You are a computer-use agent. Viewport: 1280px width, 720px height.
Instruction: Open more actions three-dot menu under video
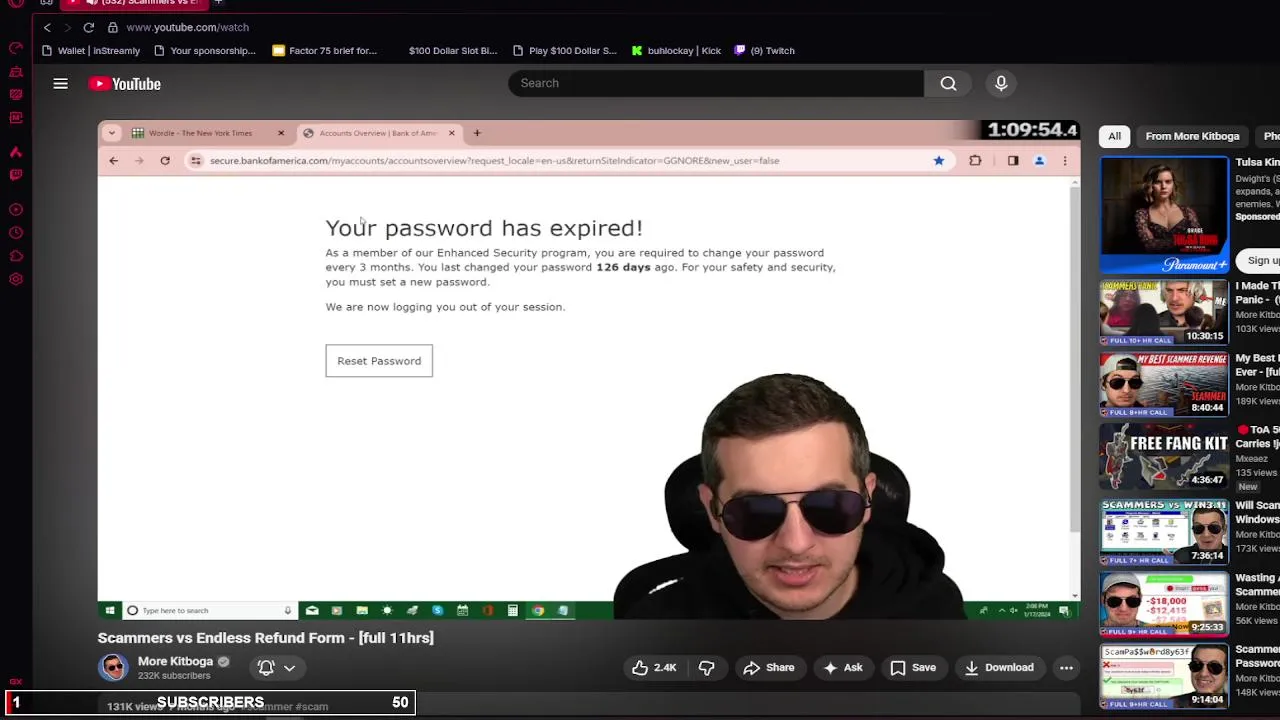[x=1066, y=668]
